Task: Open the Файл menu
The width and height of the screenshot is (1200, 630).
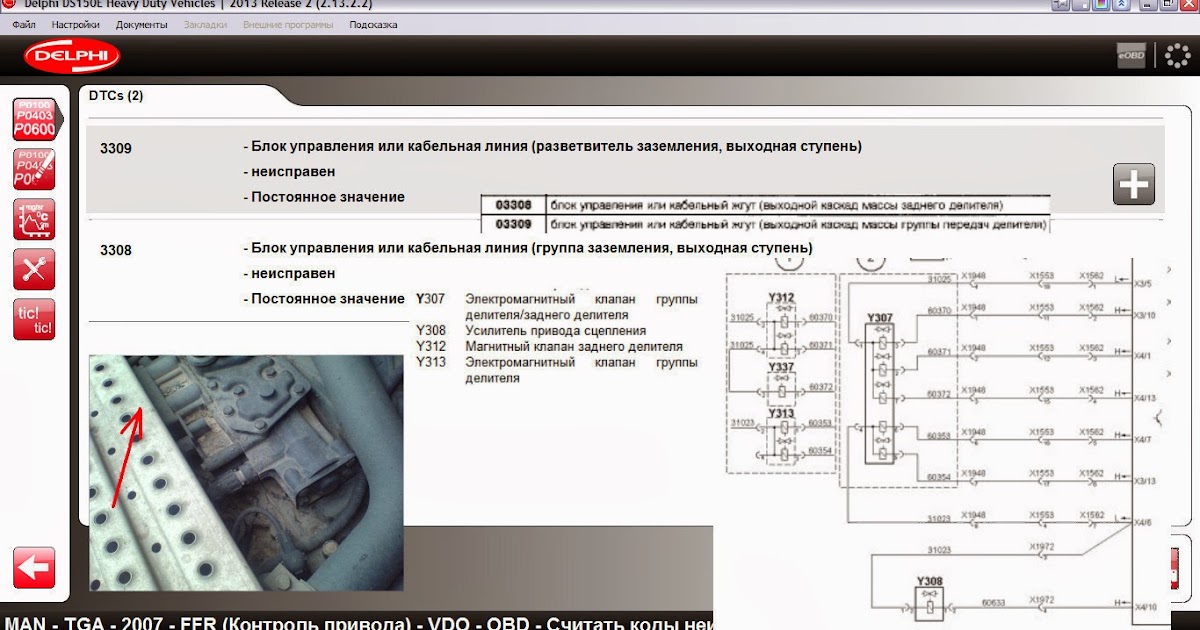Action: point(24,24)
